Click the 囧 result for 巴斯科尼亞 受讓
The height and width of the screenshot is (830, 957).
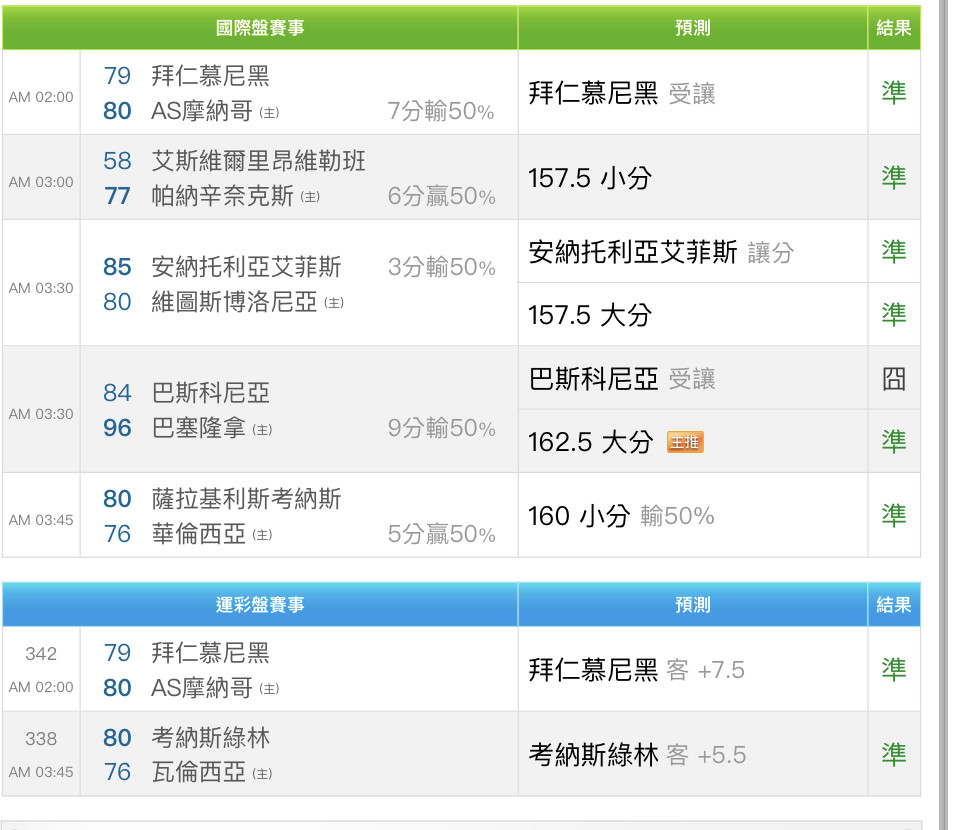pyautogui.click(x=894, y=379)
